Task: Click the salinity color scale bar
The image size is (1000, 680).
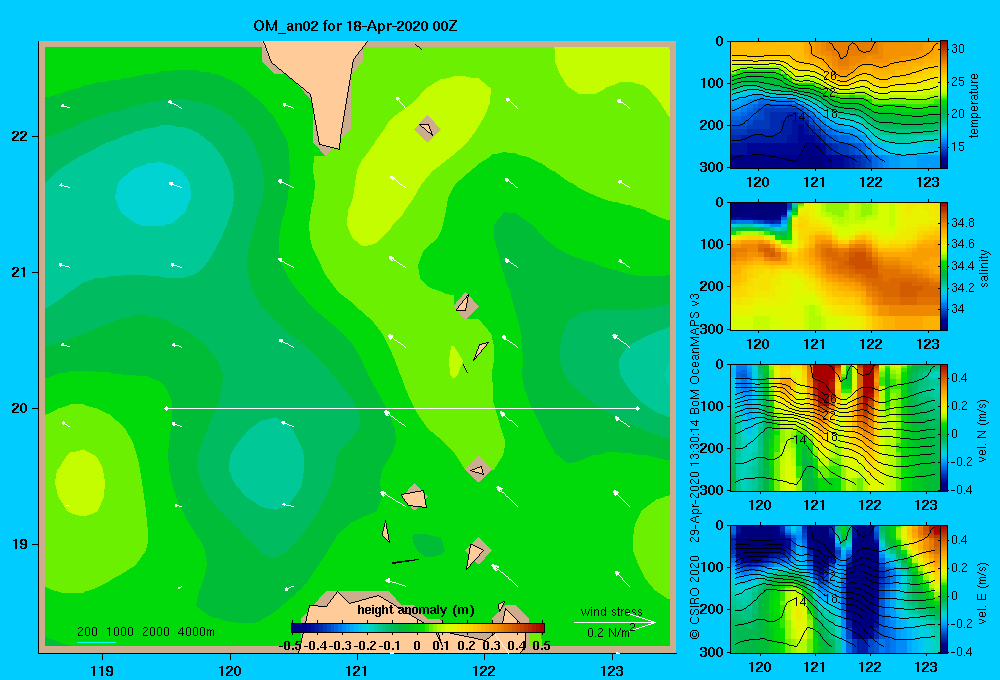Action: coord(944,266)
